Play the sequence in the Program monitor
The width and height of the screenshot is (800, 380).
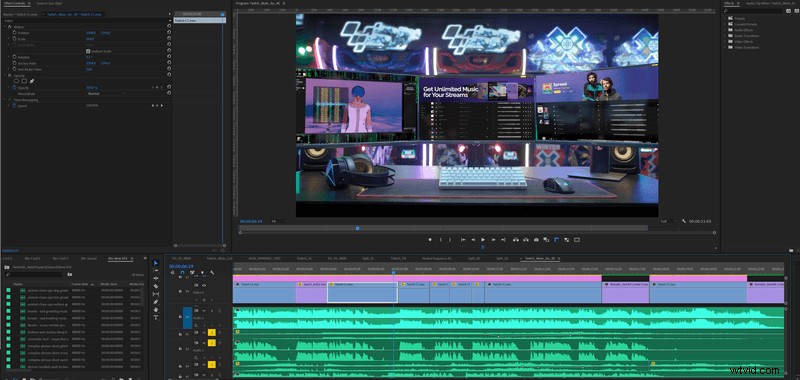(483, 239)
